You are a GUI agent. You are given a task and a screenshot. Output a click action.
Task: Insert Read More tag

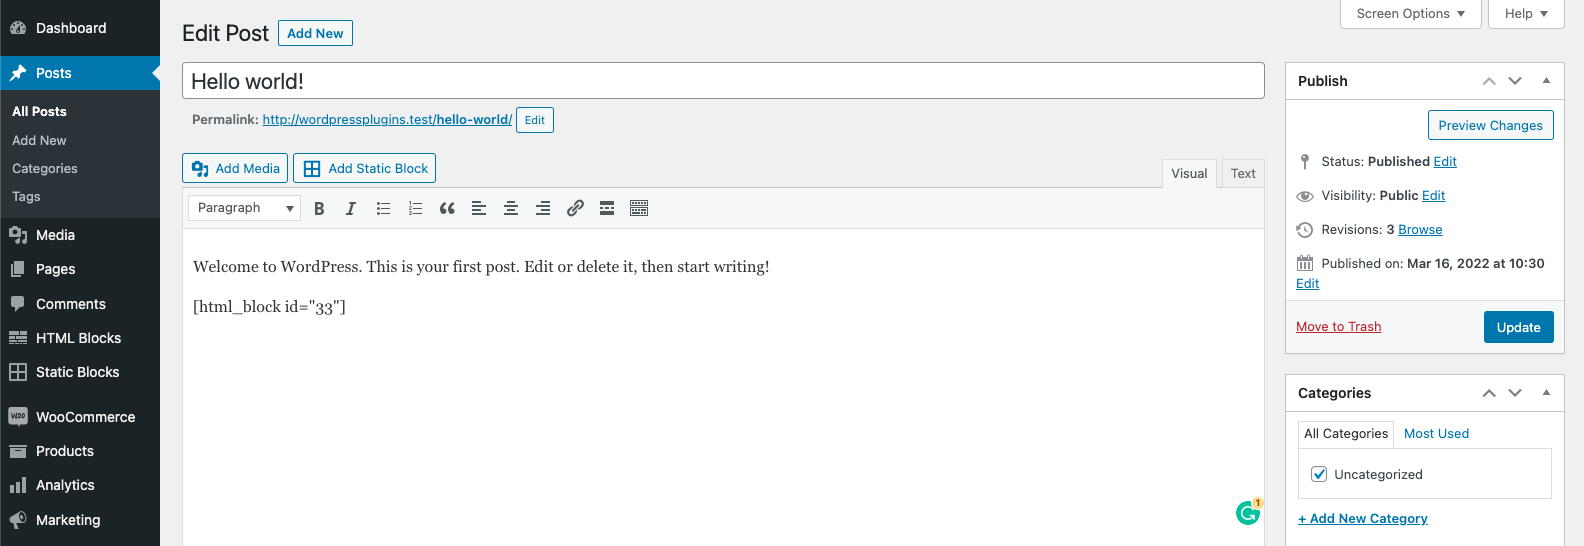pos(607,208)
